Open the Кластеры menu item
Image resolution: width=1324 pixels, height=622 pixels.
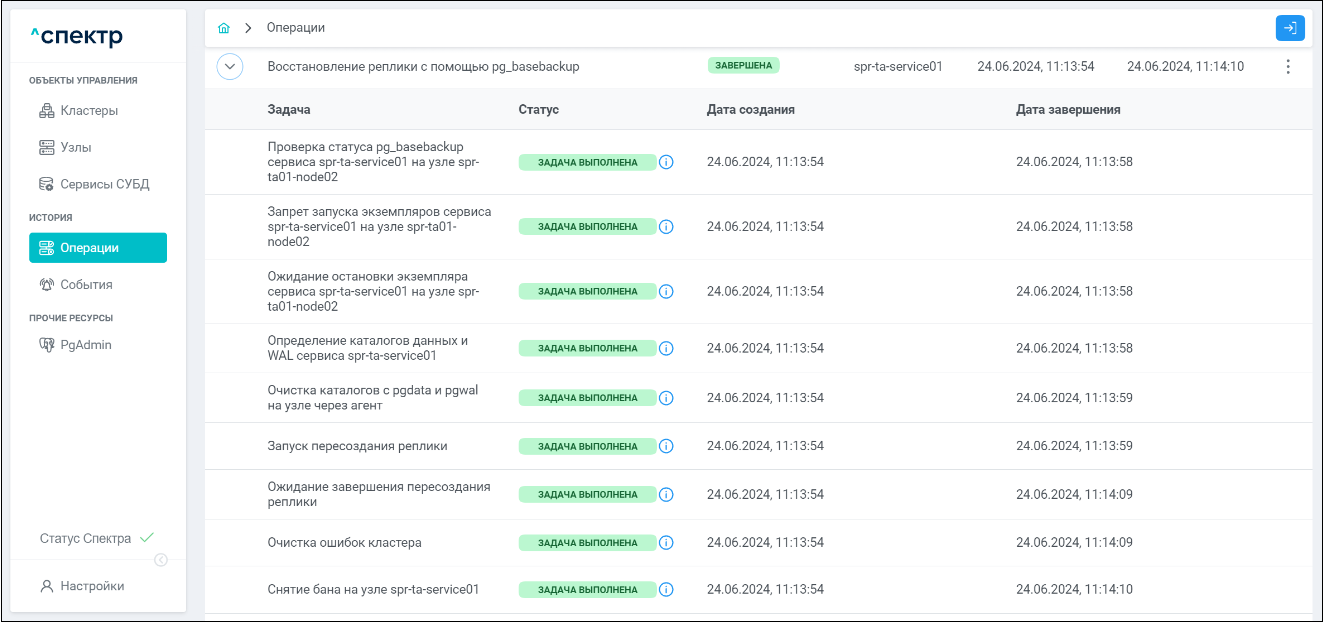(89, 111)
